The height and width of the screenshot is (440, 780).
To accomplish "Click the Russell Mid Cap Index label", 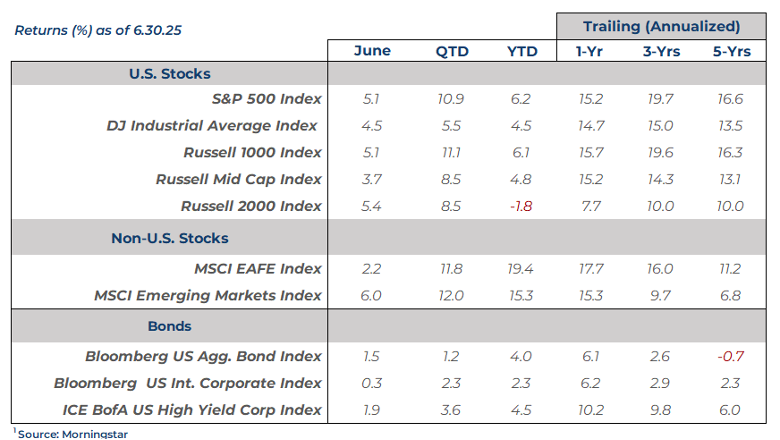I will click(x=239, y=180).
